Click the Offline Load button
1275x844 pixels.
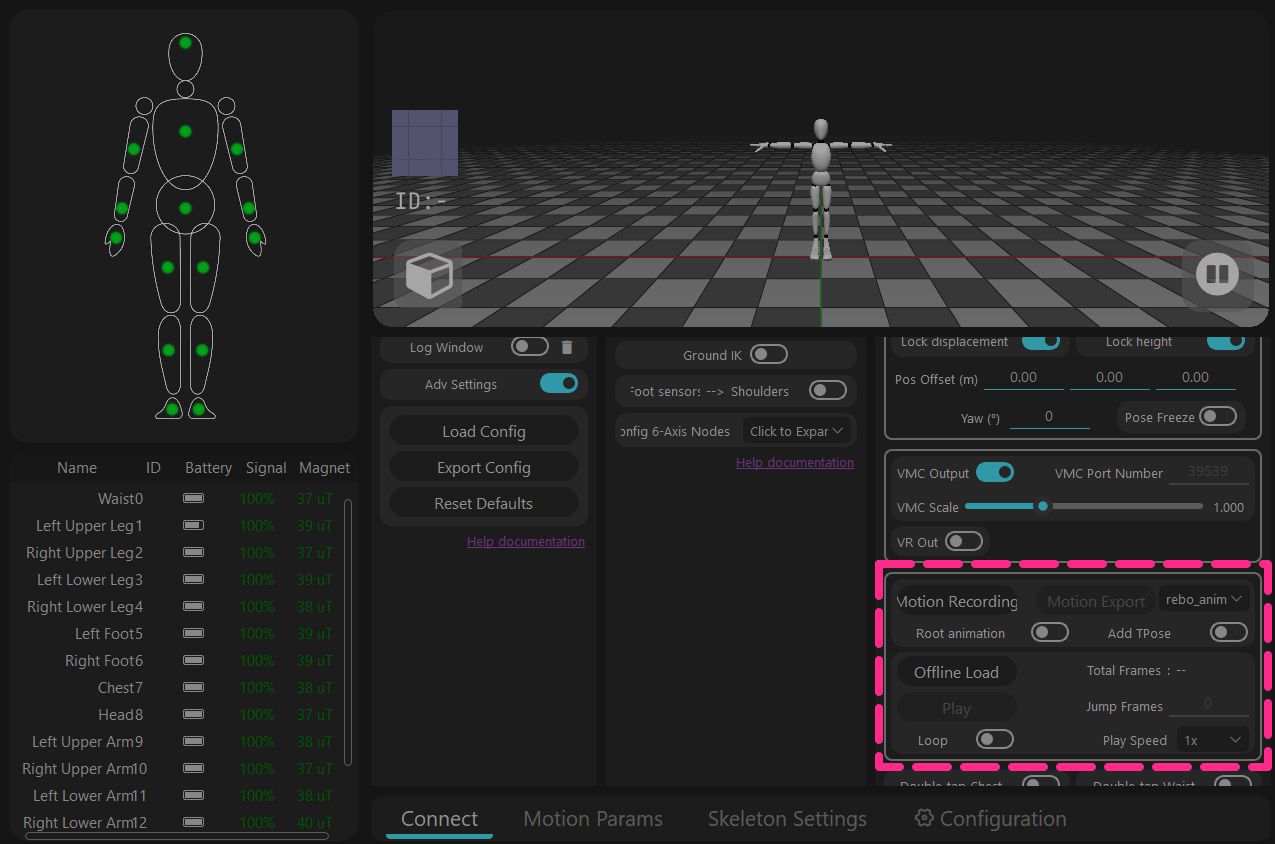(956, 672)
